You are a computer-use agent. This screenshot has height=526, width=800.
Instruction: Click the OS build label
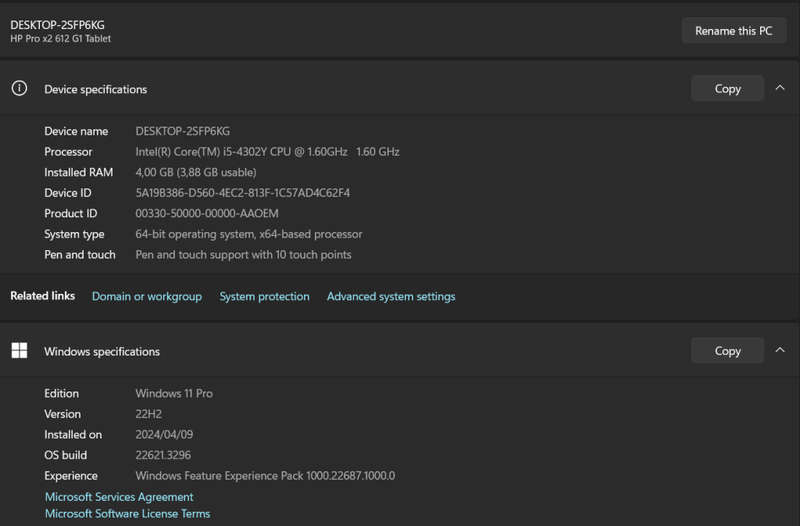[66, 455]
